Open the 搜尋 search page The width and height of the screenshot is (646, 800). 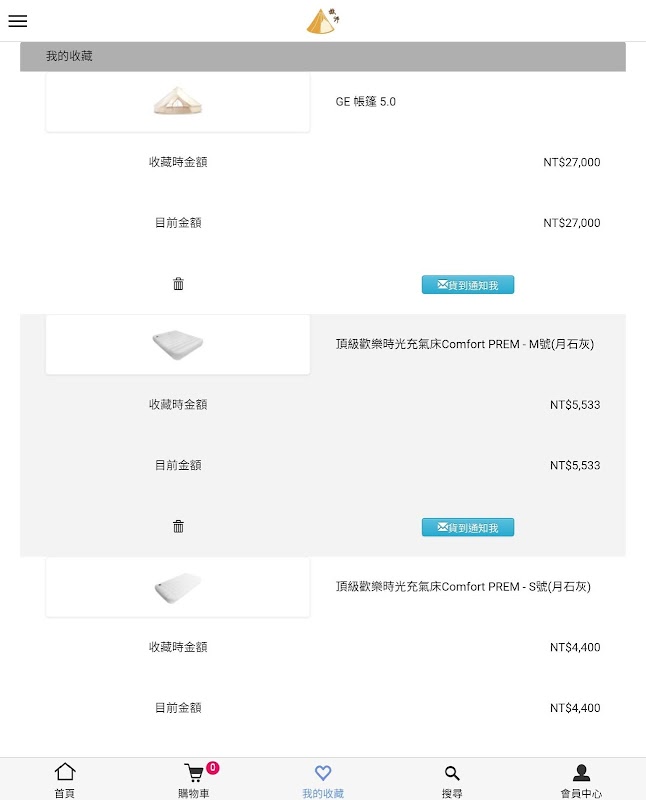[x=452, y=780]
